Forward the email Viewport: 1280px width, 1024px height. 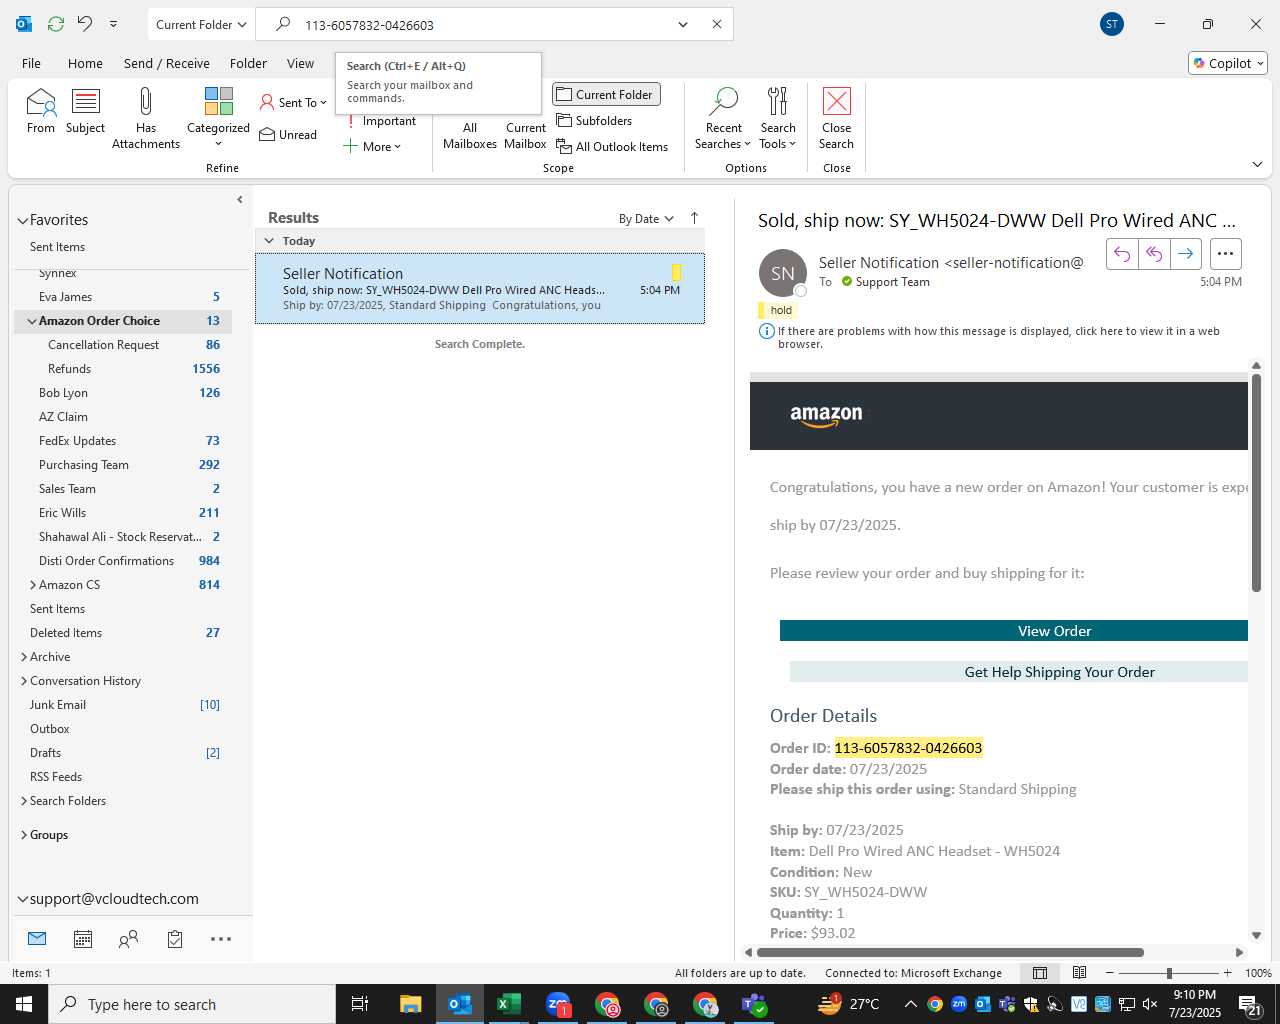click(1186, 254)
